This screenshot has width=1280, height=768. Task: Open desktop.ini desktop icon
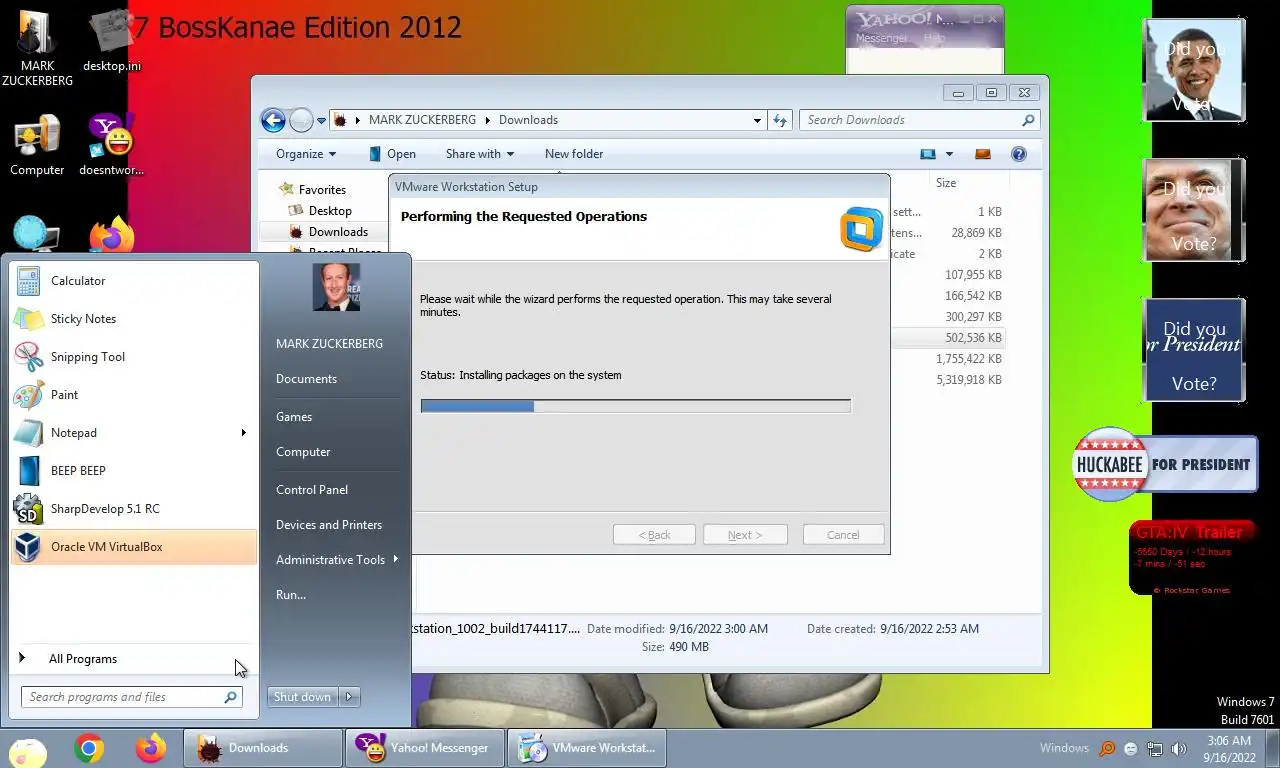coord(112,40)
